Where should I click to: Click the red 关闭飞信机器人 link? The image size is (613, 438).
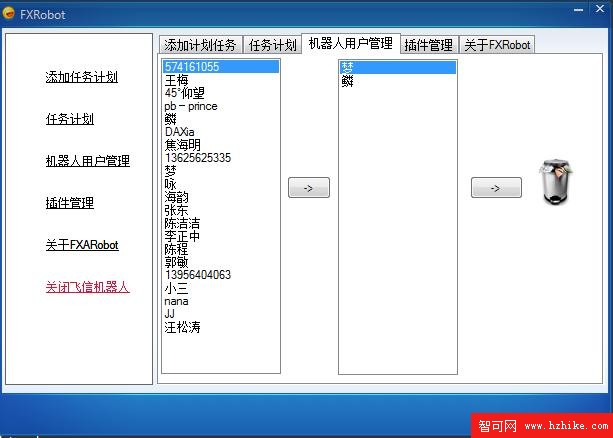click(87, 287)
